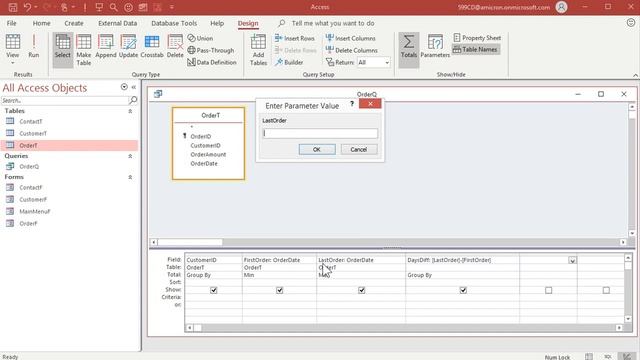The image size is (640, 360).
Task: Click the table pane horizontal scrollbar thumb
Action: click(x=190, y=242)
